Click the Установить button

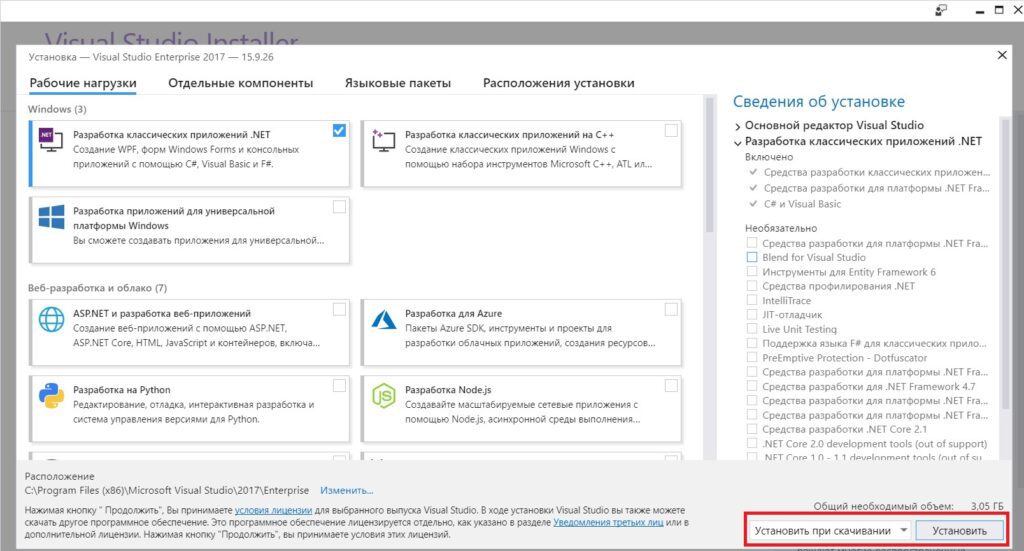(959, 531)
